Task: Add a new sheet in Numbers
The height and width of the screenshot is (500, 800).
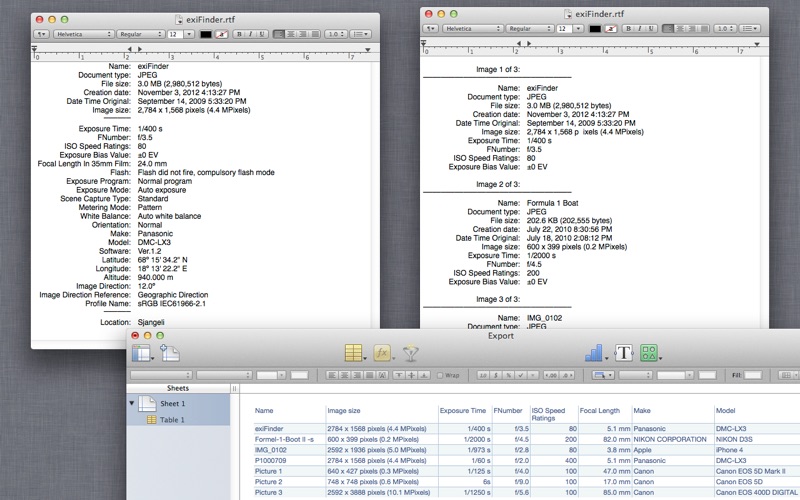Action: click(x=170, y=353)
